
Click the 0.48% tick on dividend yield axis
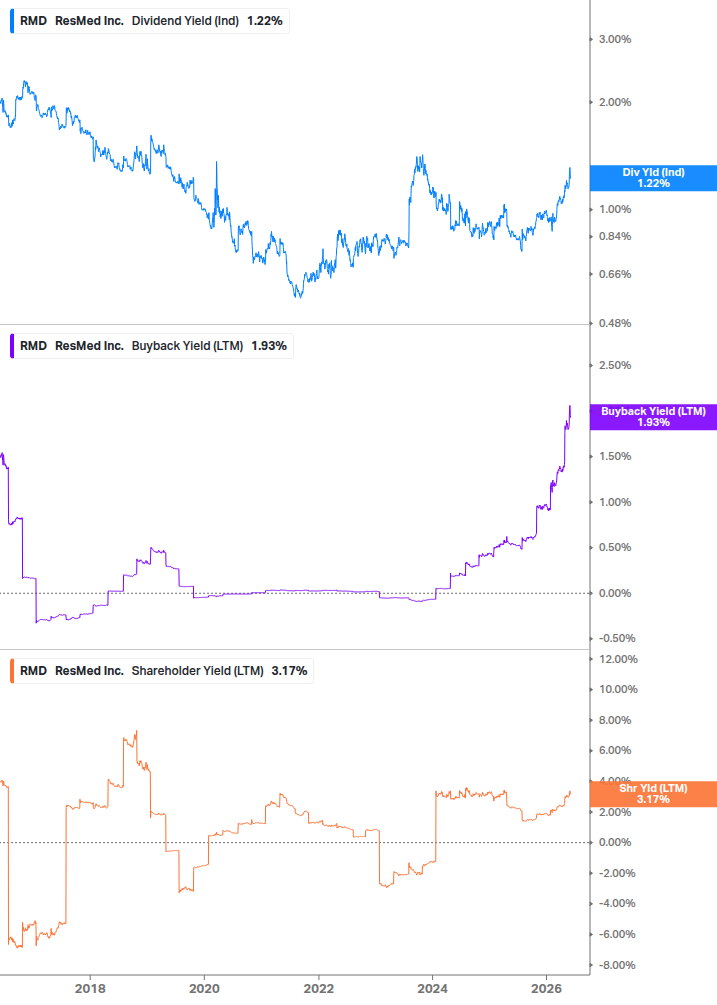pyautogui.click(x=614, y=323)
